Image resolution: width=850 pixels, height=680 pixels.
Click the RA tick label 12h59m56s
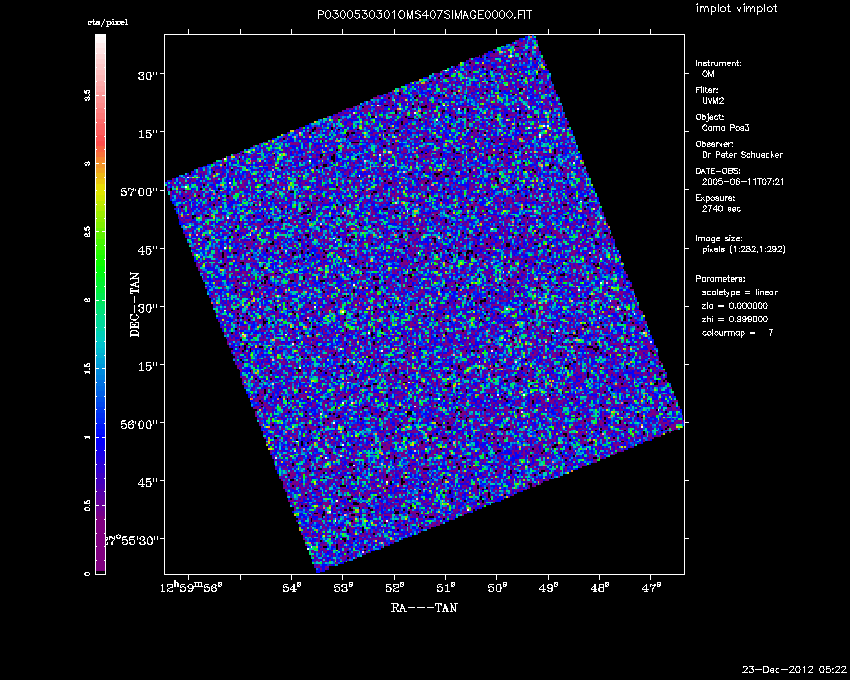[x=191, y=587]
